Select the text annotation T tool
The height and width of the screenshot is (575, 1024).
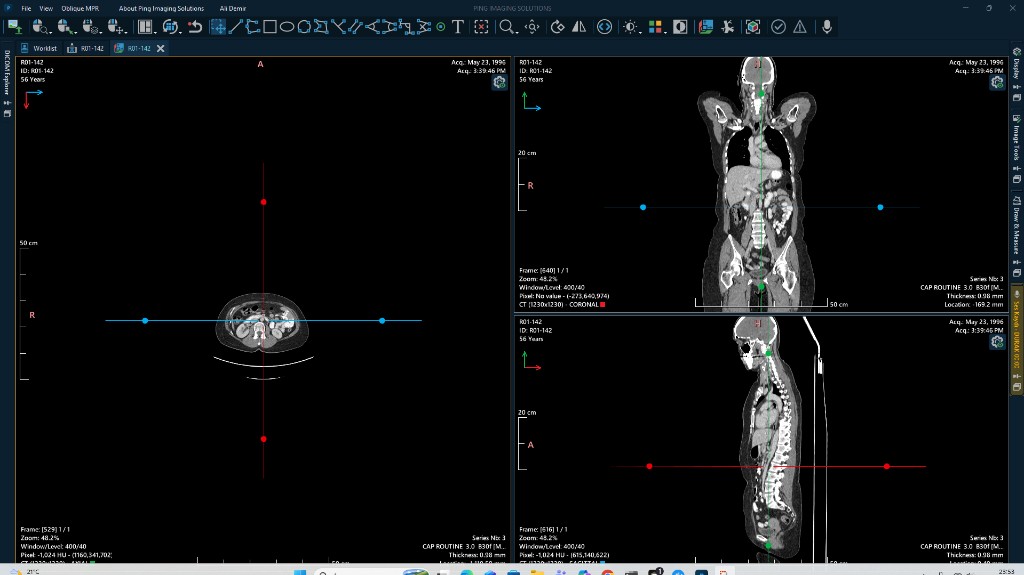[458, 27]
